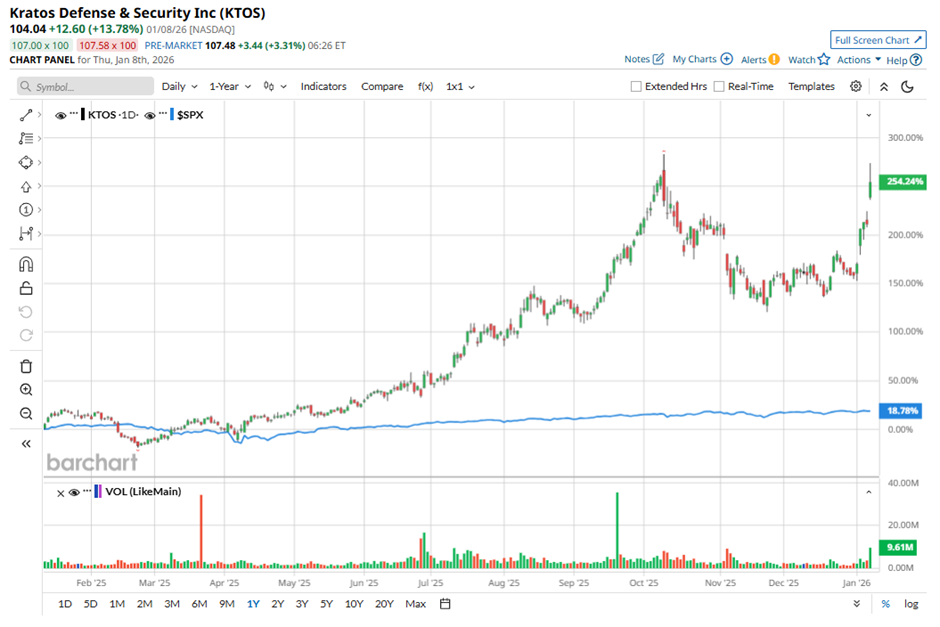The height and width of the screenshot is (627, 940).
Task: Select the trend line drawing tool
Action: click(x=26, y=116)
